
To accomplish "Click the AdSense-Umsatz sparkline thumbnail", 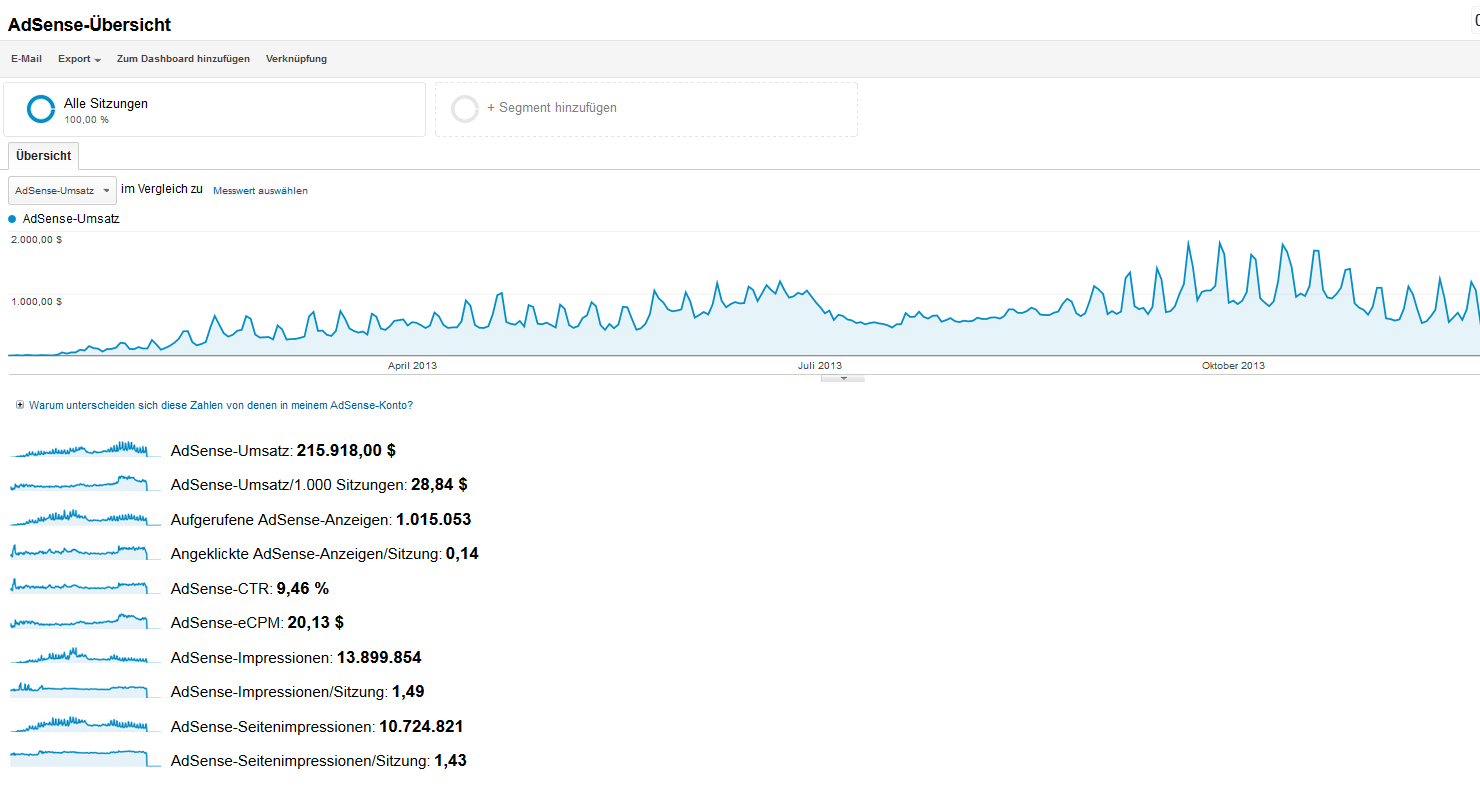I will click(x=85, y=449).
